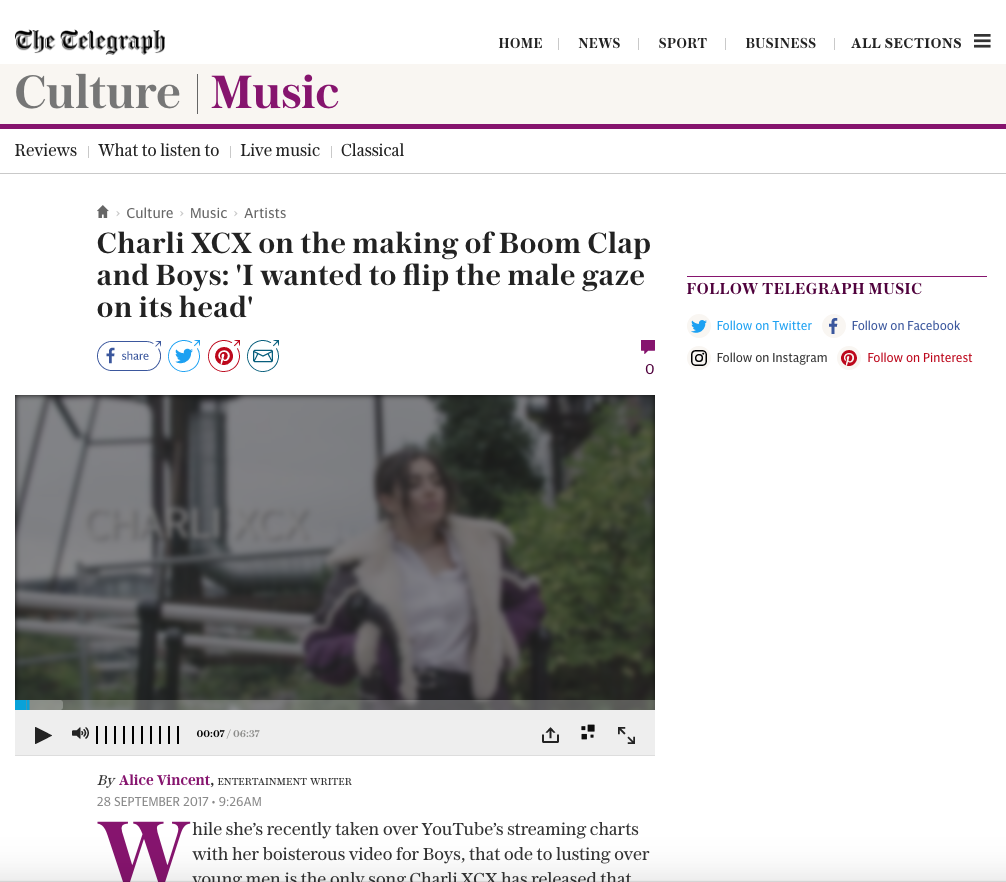
Task: Adjust the video volume bars
Action: [137, 734]
